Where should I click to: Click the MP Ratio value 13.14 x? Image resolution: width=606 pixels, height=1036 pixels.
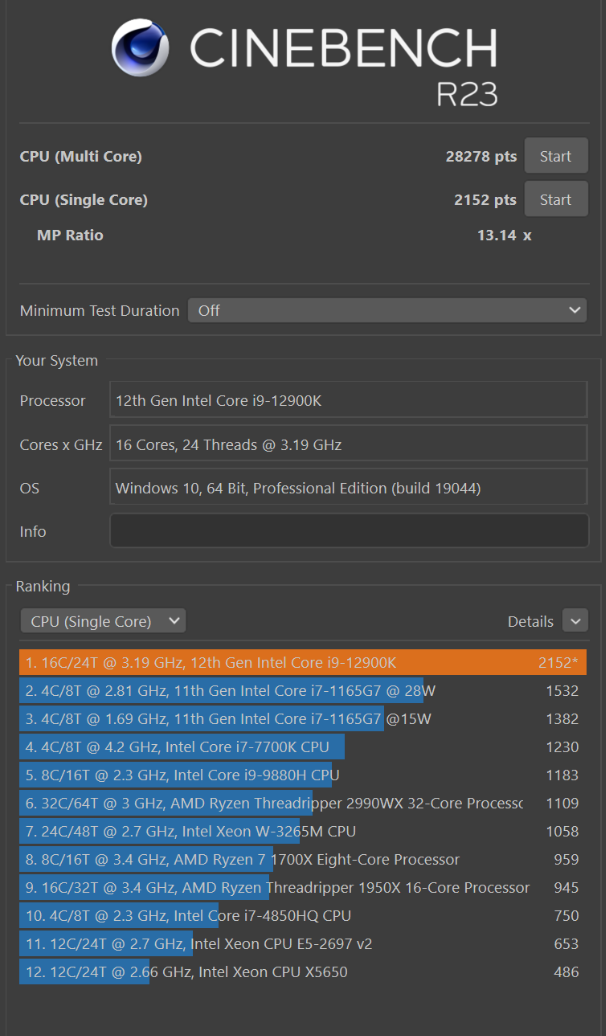pyautogui.click(x=504, y=235)
